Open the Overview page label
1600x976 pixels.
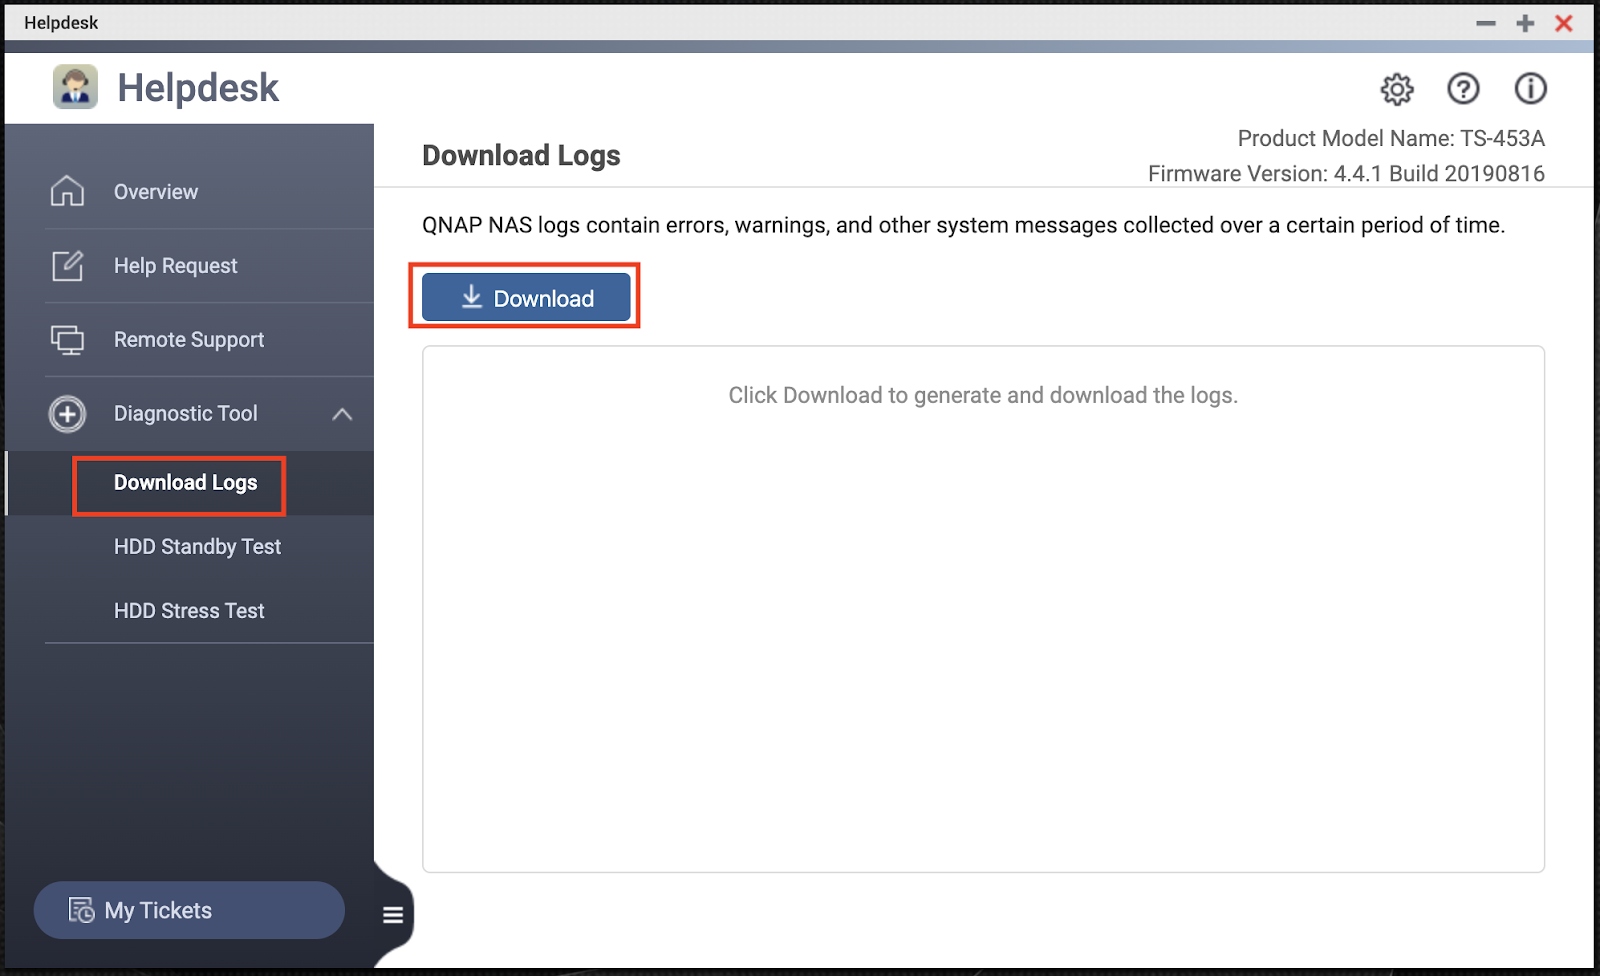156,192
